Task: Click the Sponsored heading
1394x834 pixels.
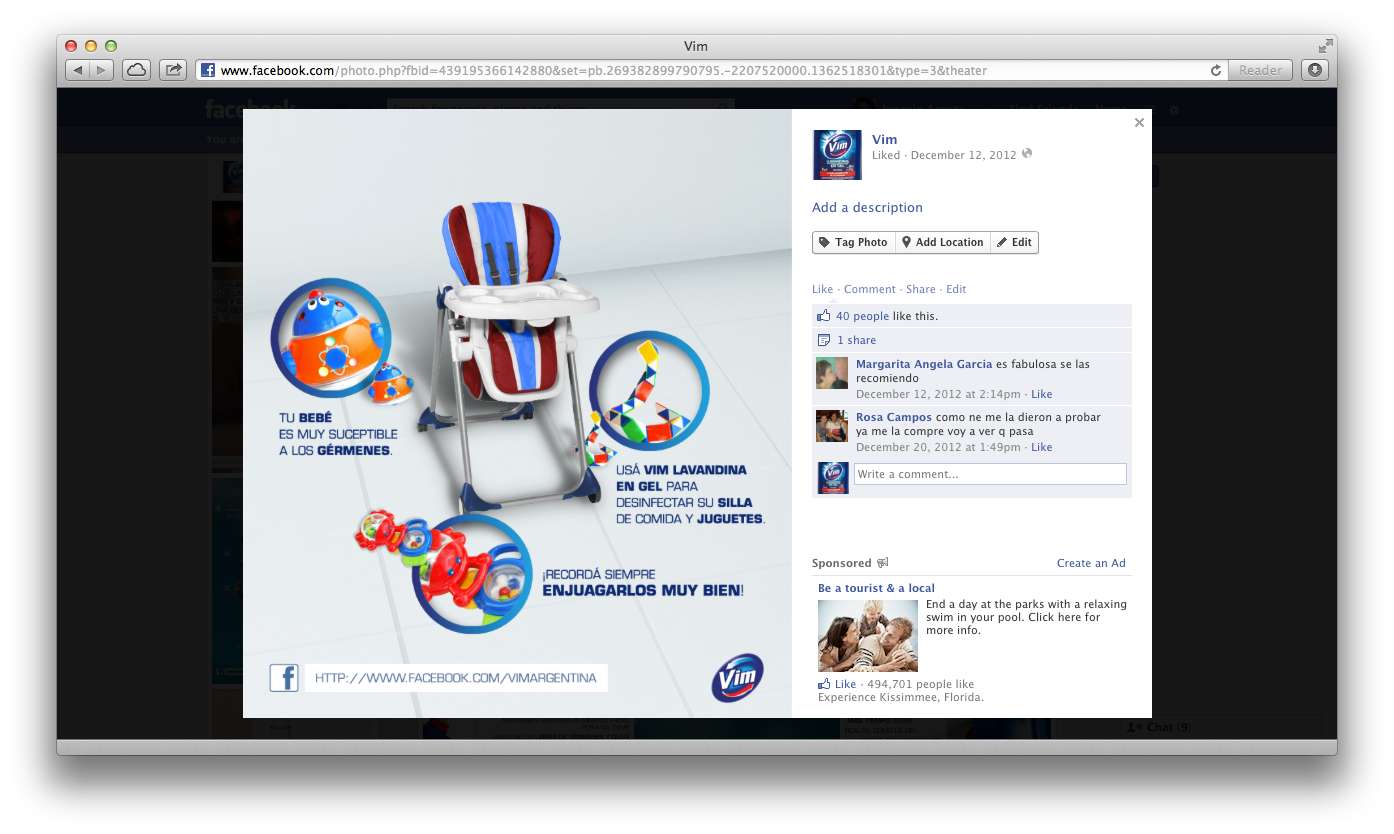Action: click(842, 563)
